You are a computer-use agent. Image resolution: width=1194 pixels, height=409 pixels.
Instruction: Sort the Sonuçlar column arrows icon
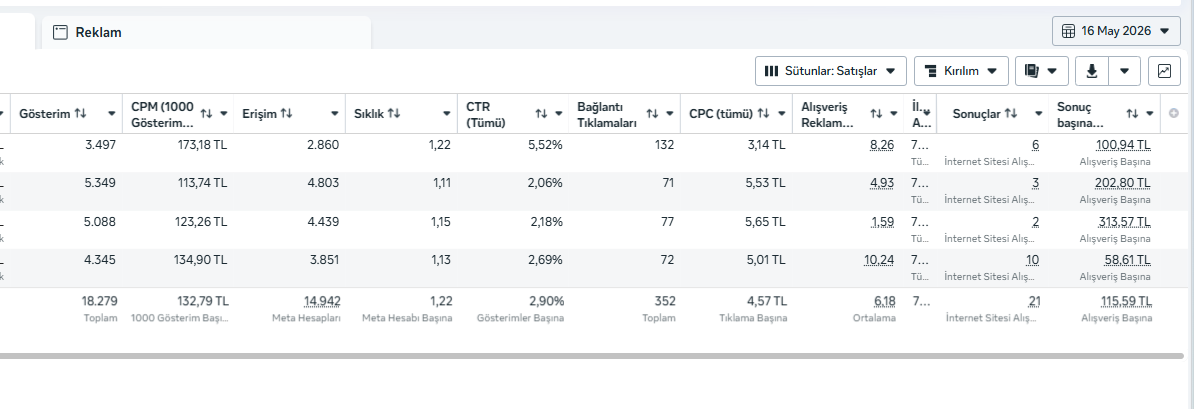tap(1010, 113)
